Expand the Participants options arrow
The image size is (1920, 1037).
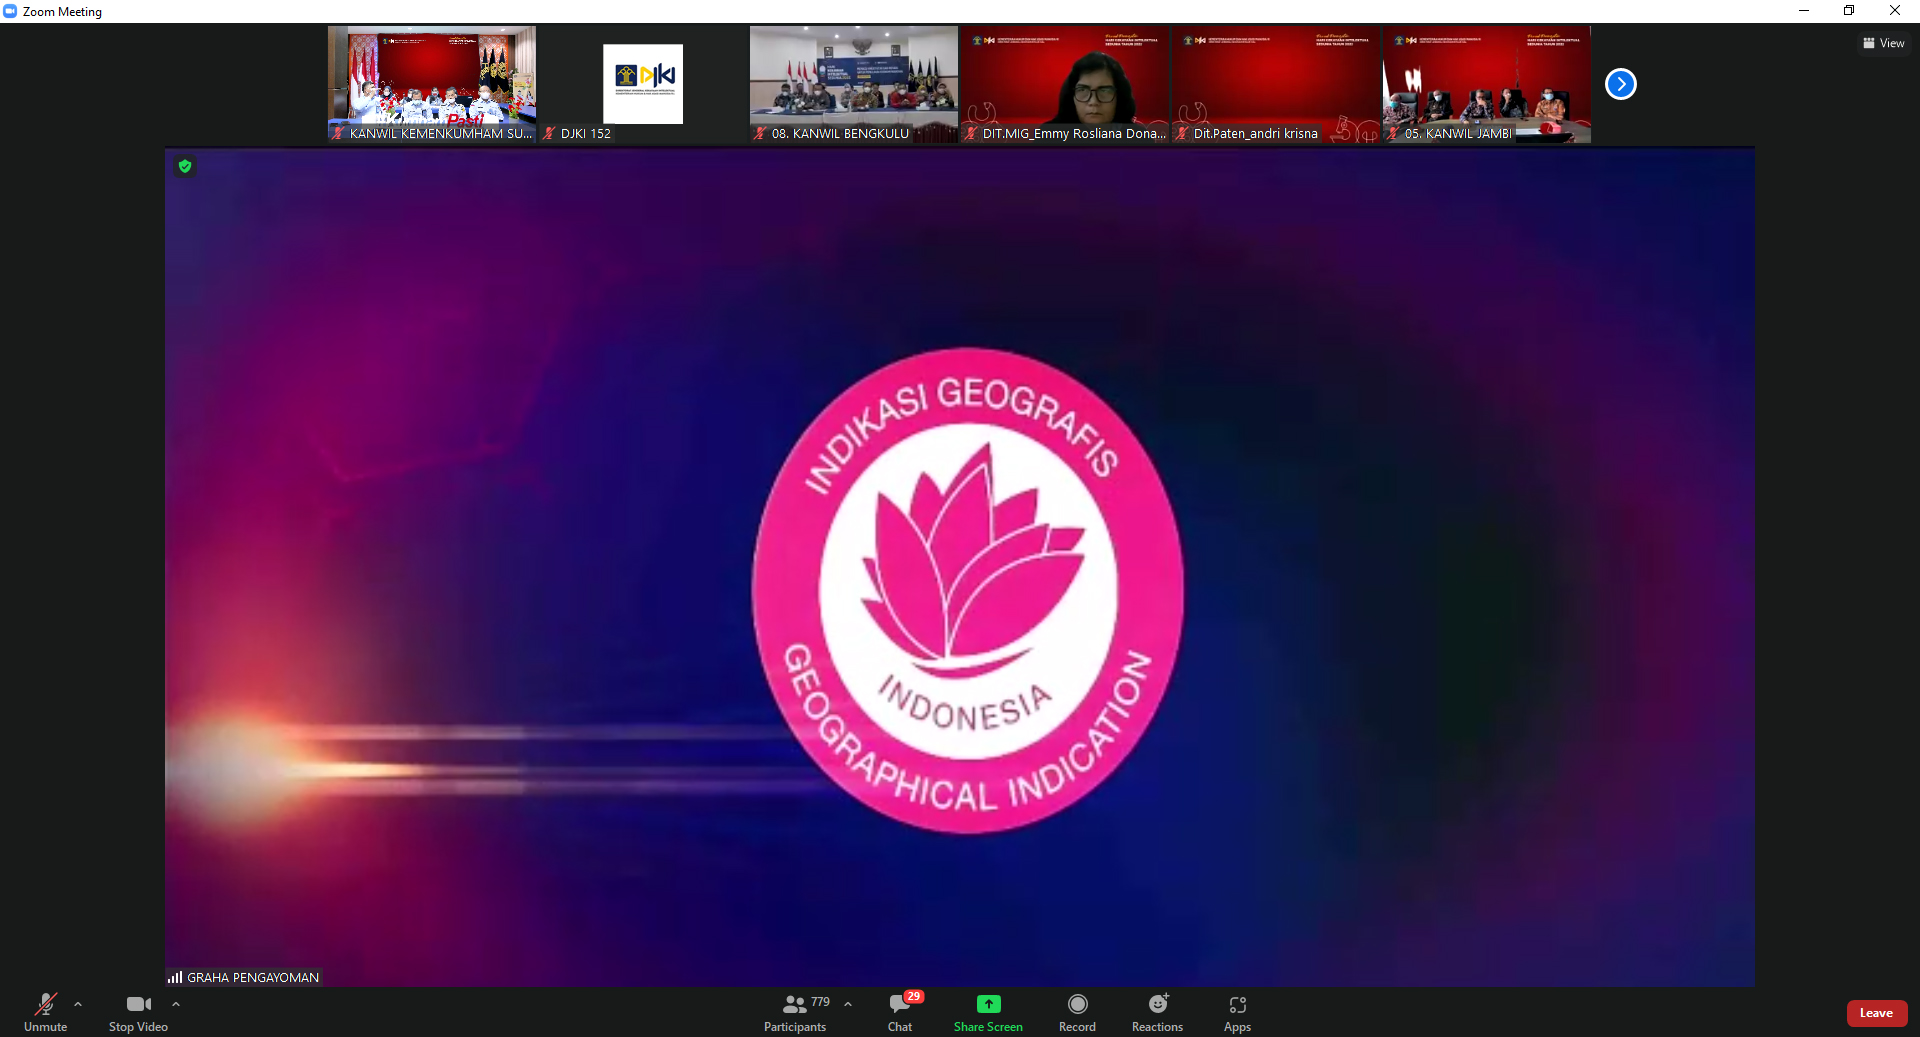click(x=848, y=1004)
